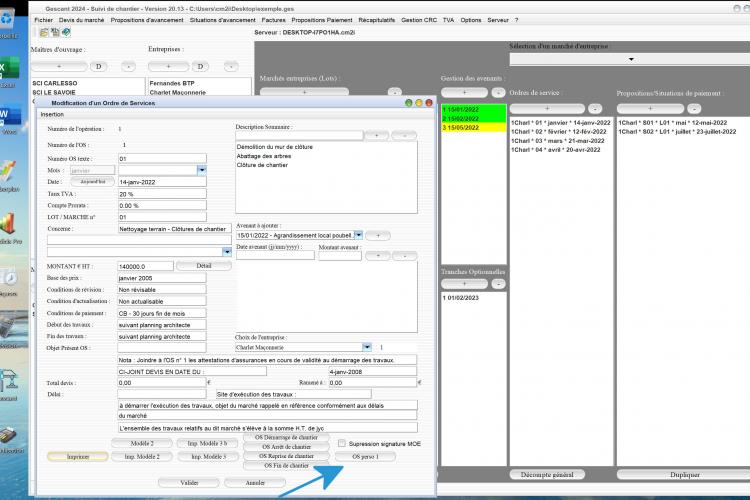Click the Imp. Modèle 3 b button
This screenshot has height=500, width=750.
click(207, 443)
